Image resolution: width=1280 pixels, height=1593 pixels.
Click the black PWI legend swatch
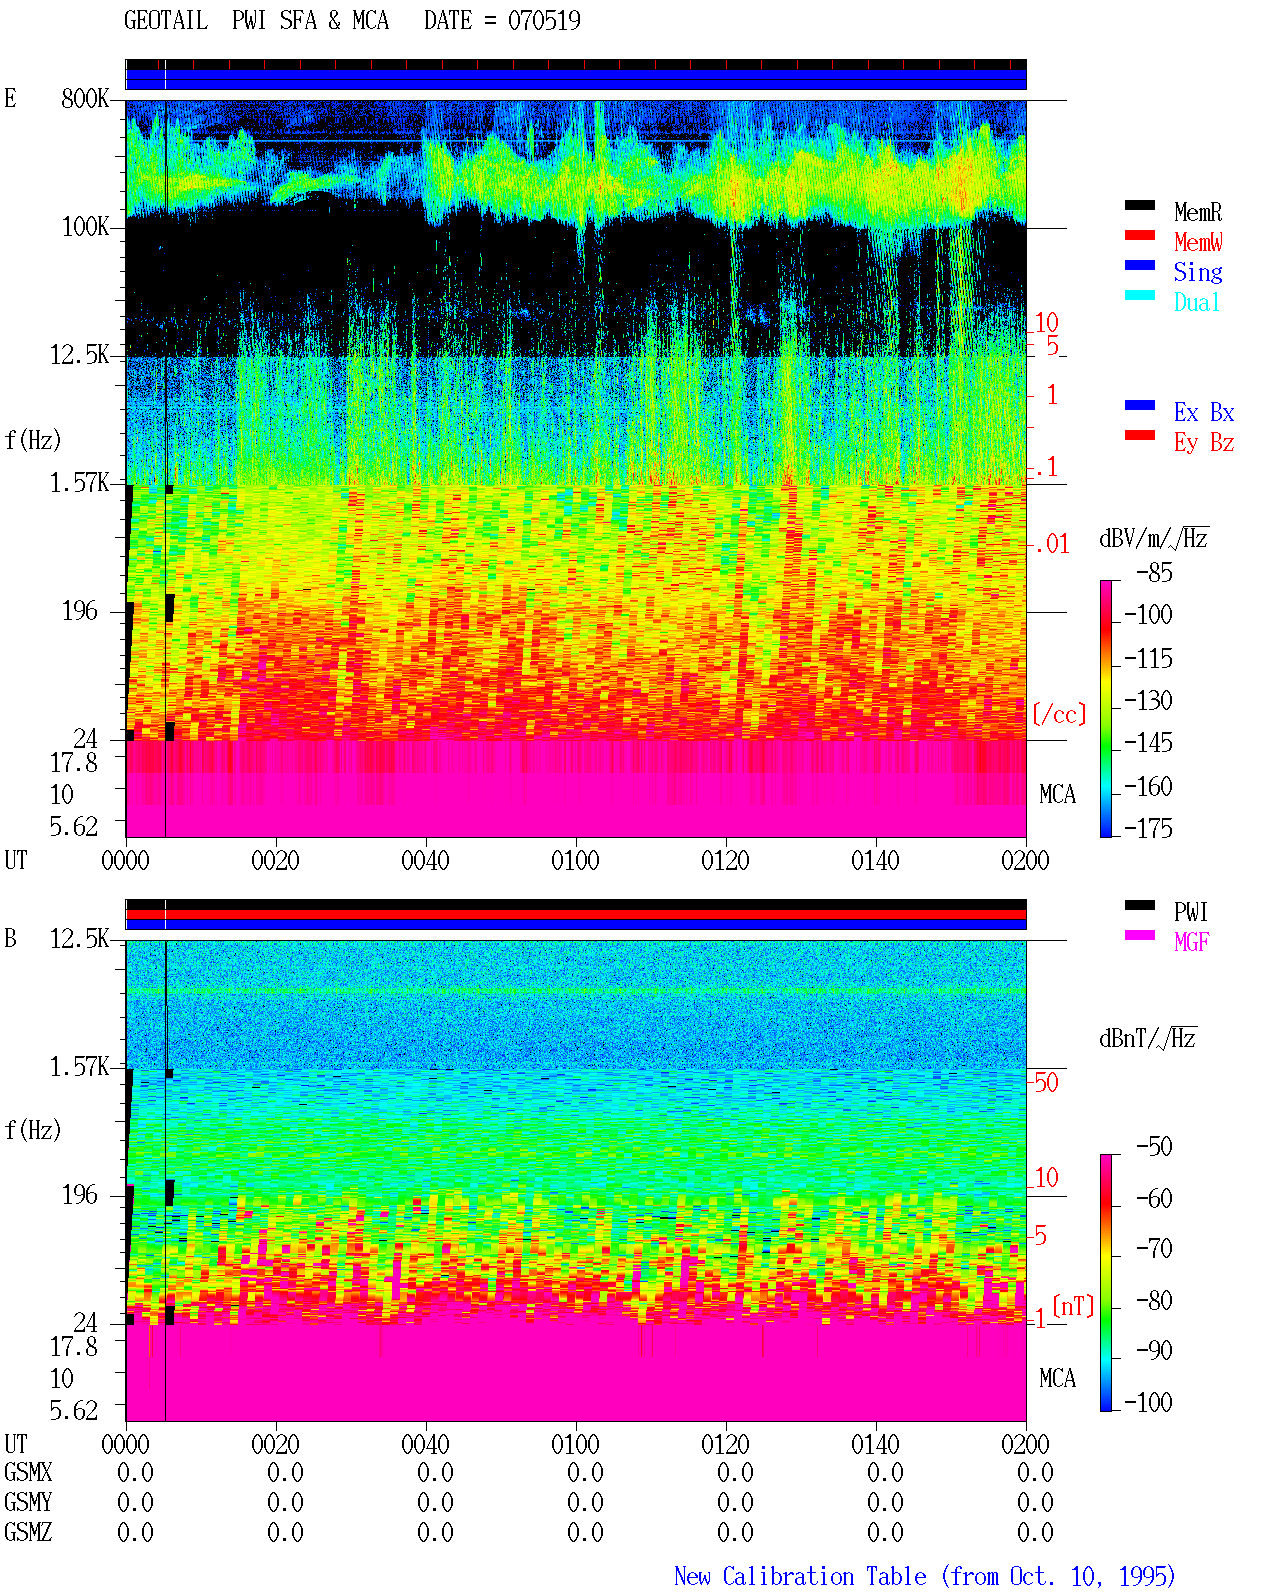click(x=1140, y=906)
